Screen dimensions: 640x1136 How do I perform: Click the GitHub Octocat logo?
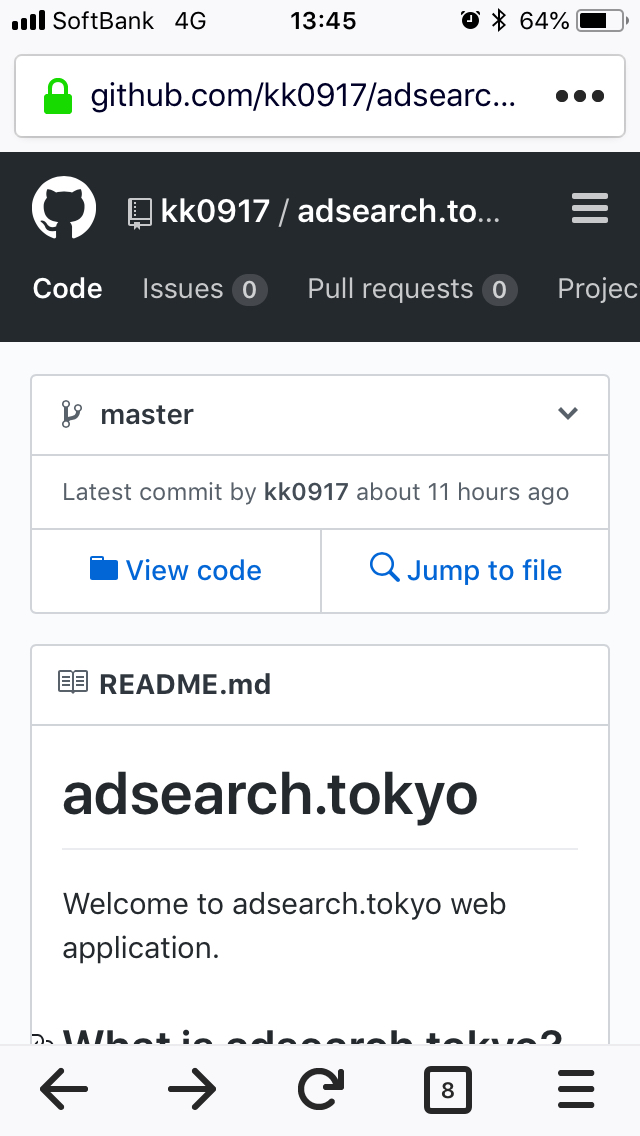tap(64, 209)
